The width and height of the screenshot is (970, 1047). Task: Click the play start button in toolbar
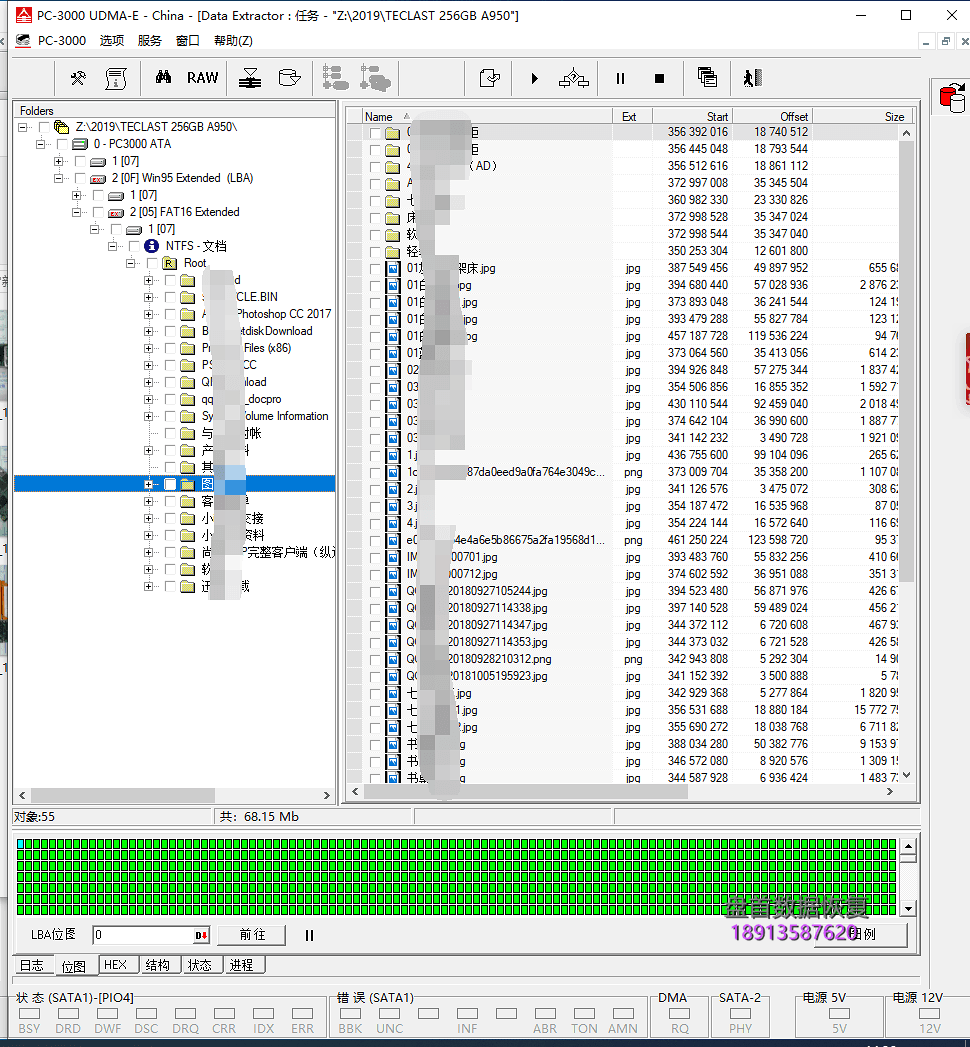(x=534, y=79)
